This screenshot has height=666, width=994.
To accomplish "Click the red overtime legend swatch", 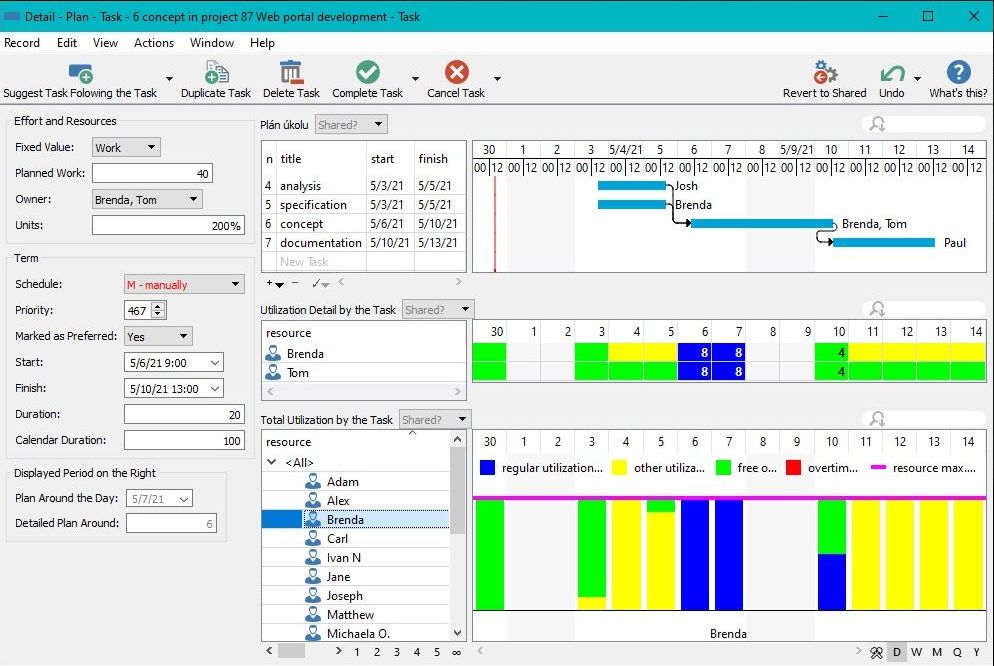I will (x=793, y=468).
